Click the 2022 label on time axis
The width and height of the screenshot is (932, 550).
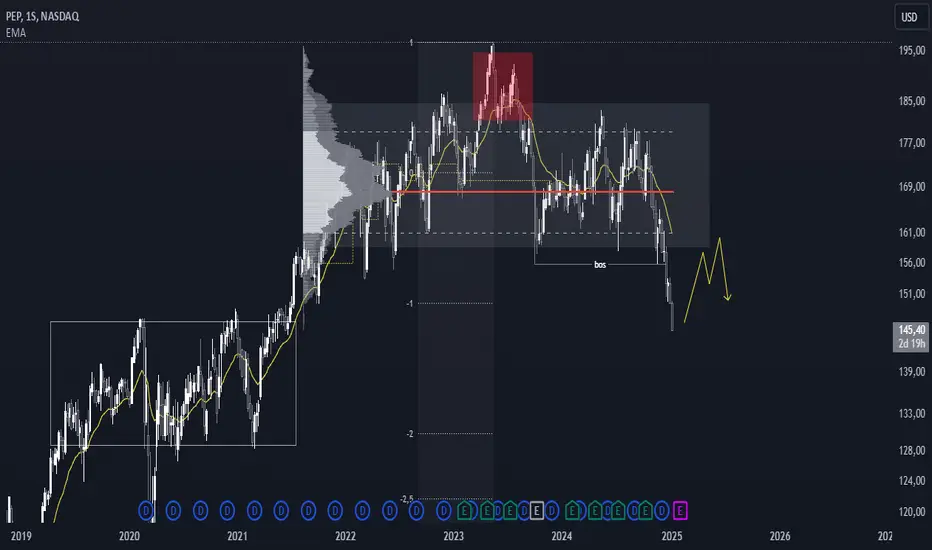[x=345, y=536]
